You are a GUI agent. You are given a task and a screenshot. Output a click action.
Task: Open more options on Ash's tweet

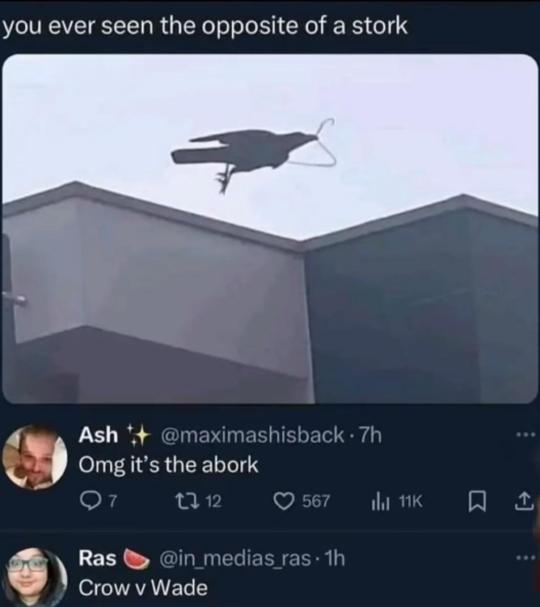(x=526, y=435)
